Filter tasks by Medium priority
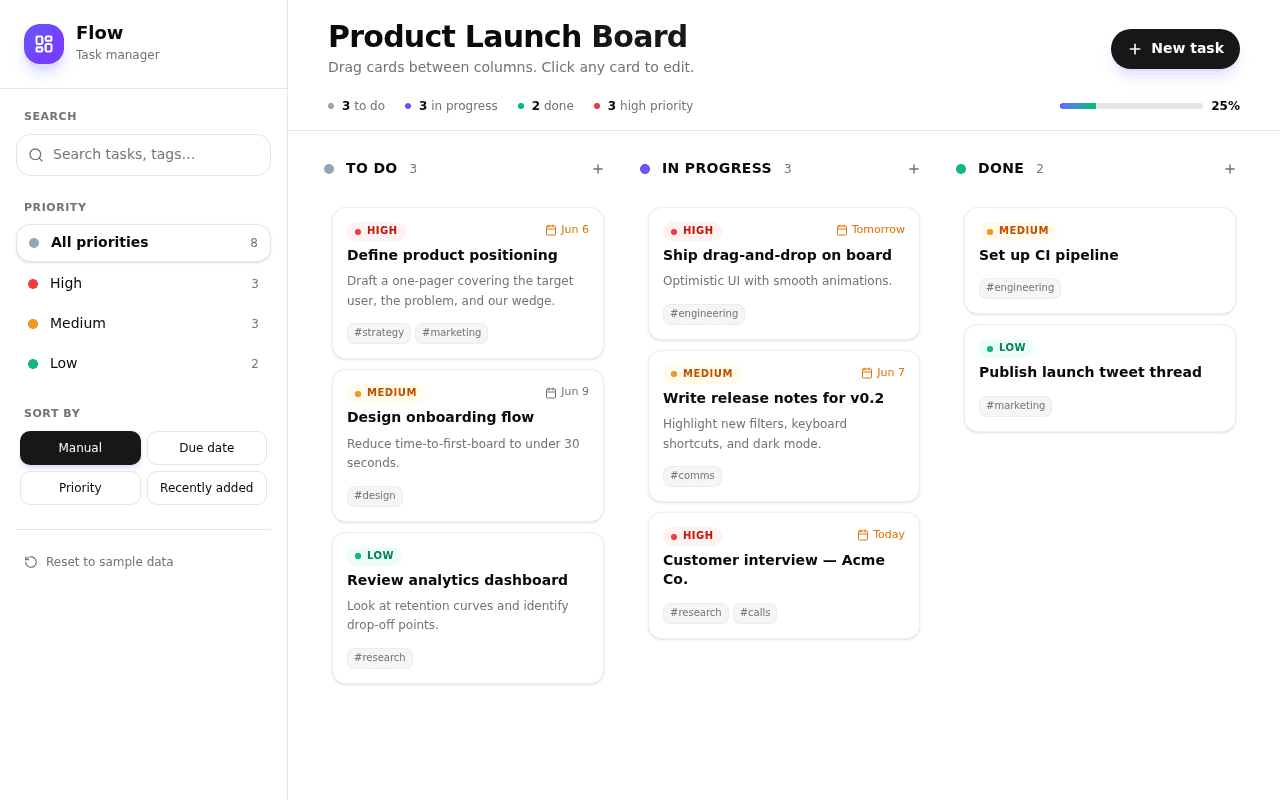 (143, 324)
